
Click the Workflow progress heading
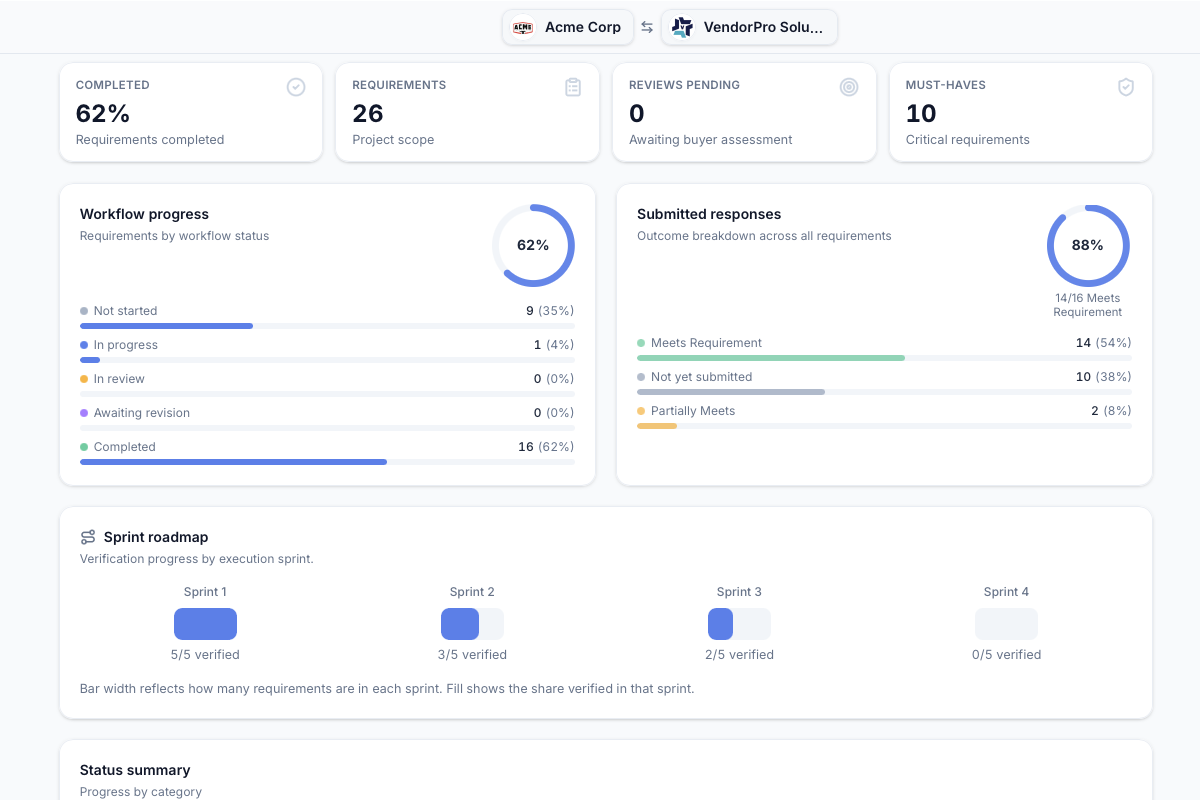144,214
